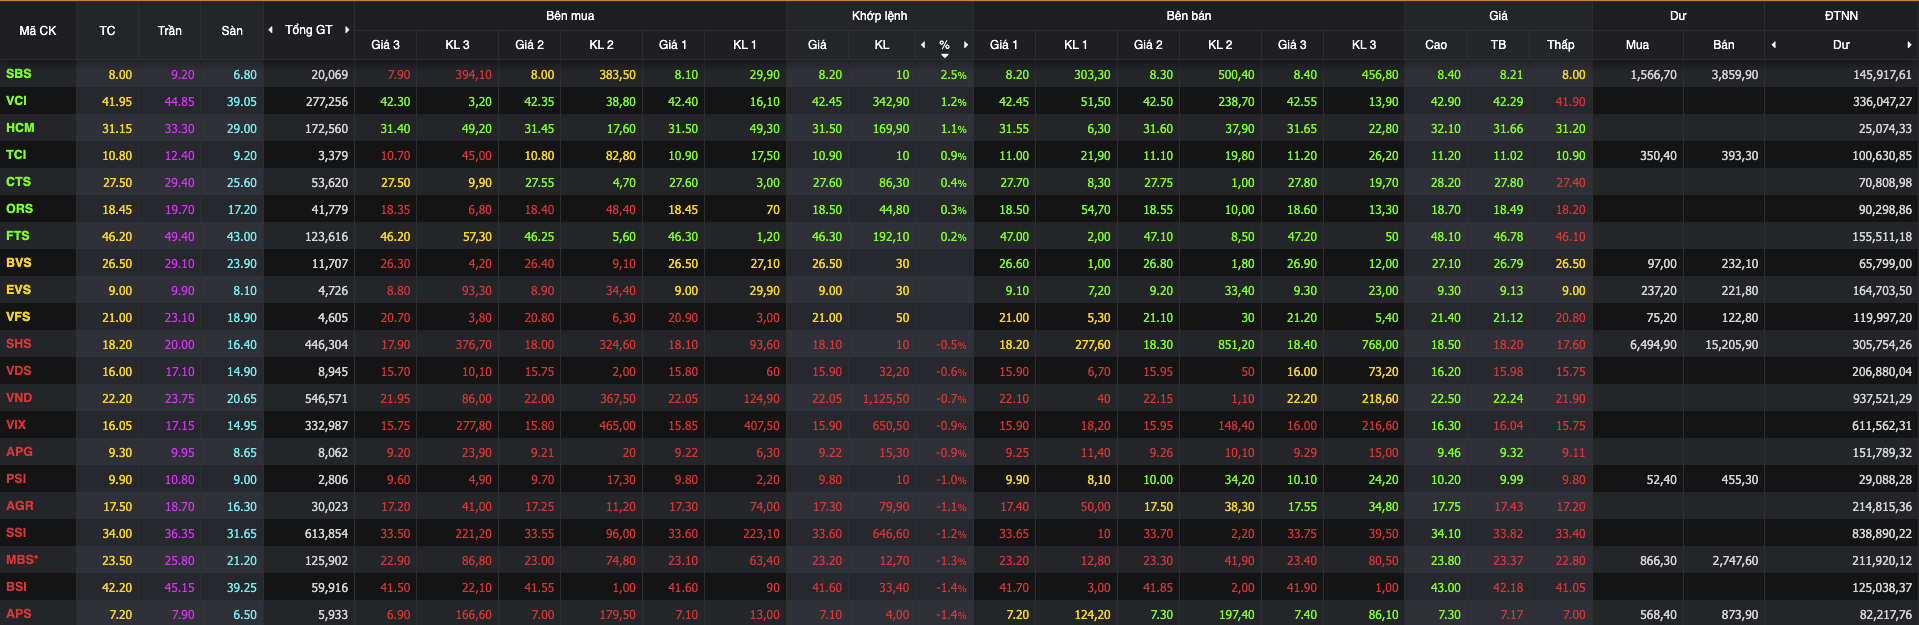Select ticker BVS

coord(18,263)
